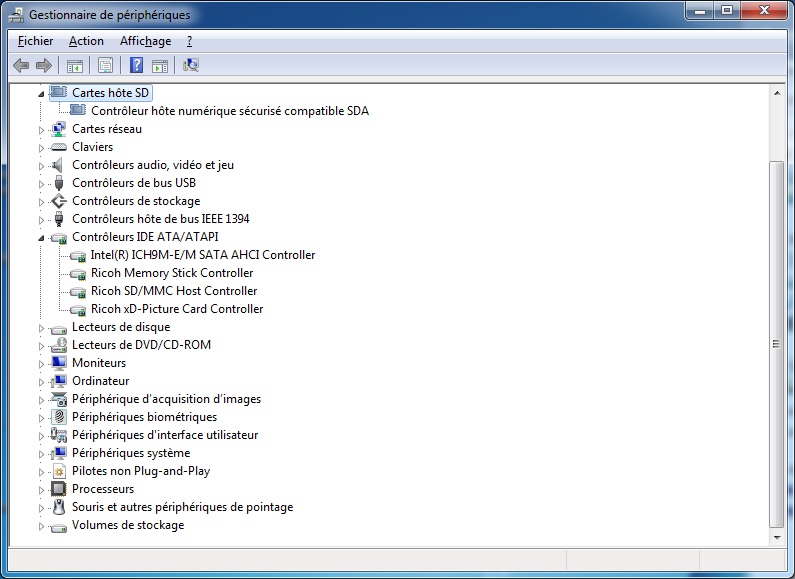Collapse the Cartes hôte SD node
This screenshot has height=579, width=795.
[42, 93]
